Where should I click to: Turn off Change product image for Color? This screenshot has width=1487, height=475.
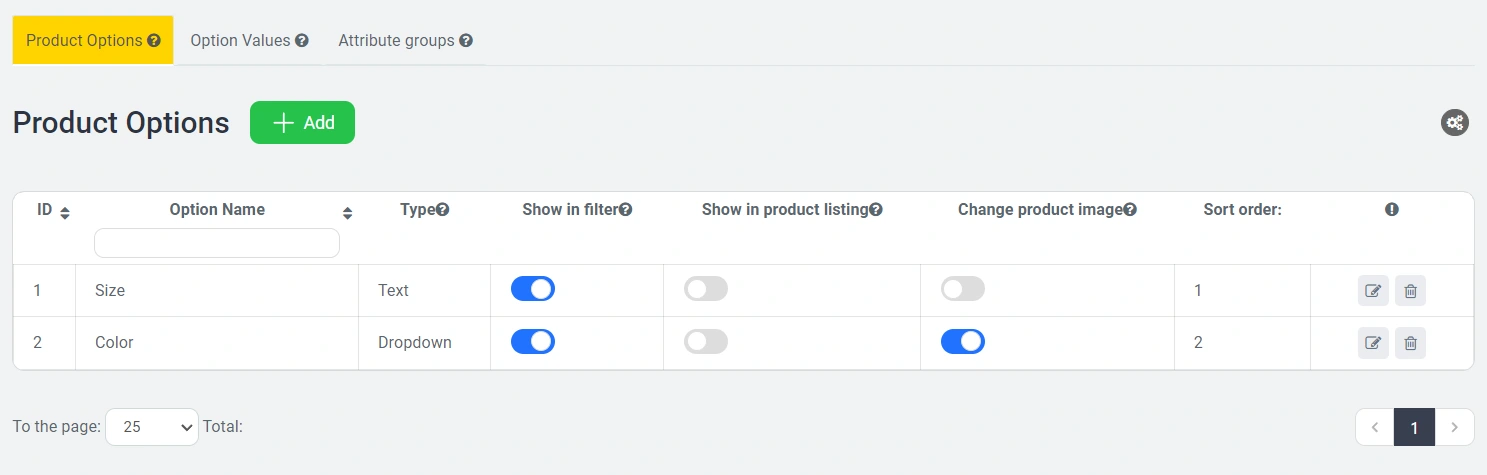(963, 342)
